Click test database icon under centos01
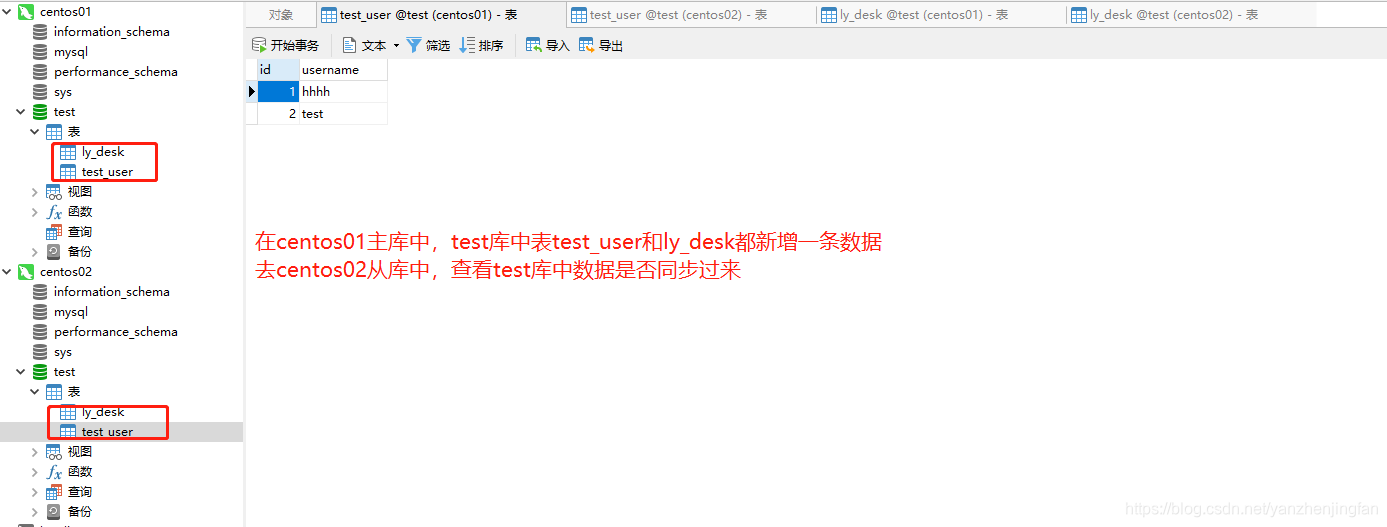This screenshot has width=1387, height=527. [40, 112]
